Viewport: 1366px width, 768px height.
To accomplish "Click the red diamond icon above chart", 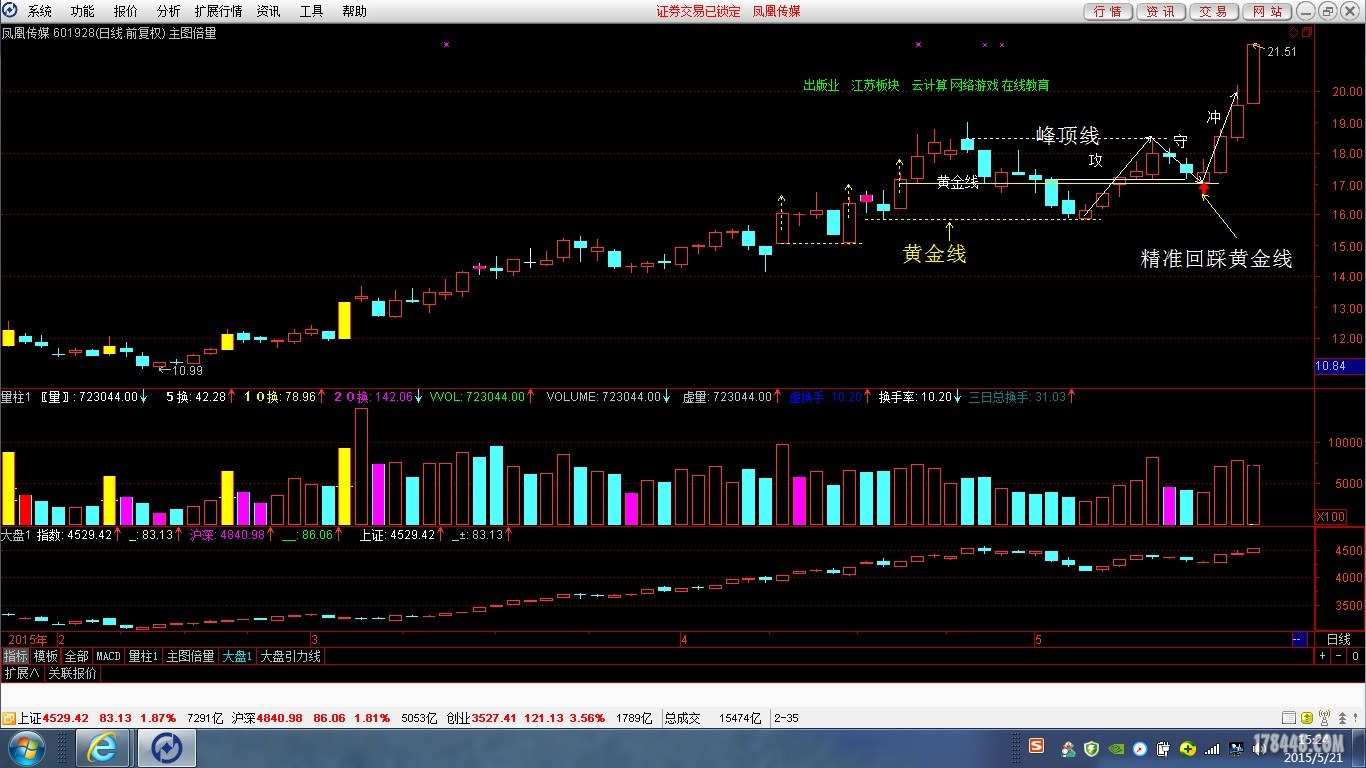I will point(1293,32).
